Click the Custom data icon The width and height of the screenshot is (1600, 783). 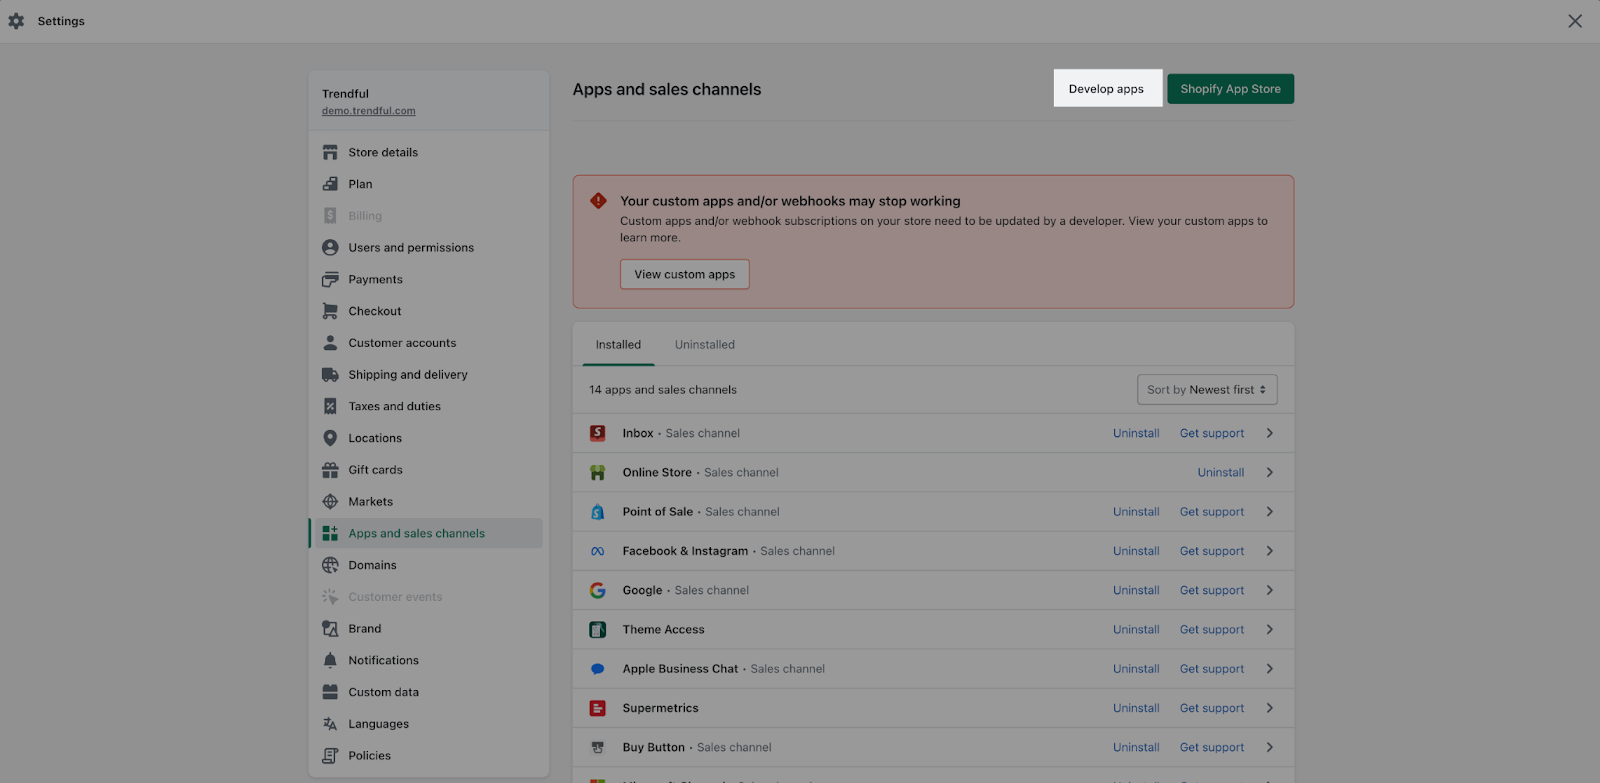[x=330, y=692]
